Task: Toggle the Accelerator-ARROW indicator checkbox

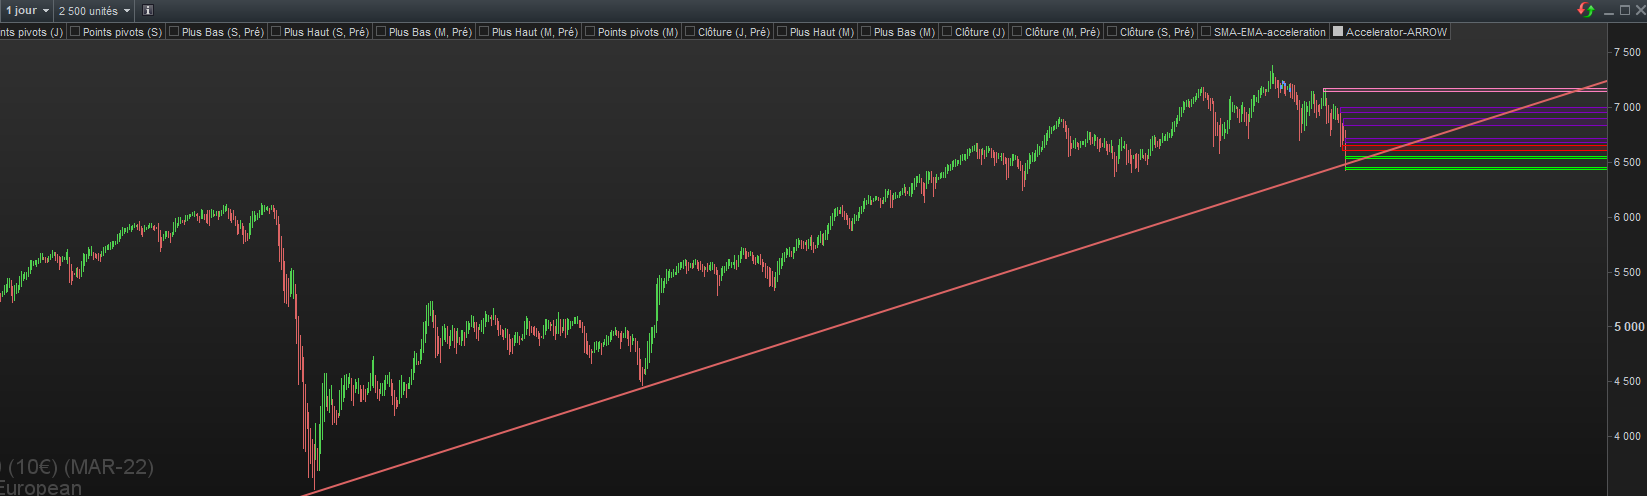Action: [1338, 32]
